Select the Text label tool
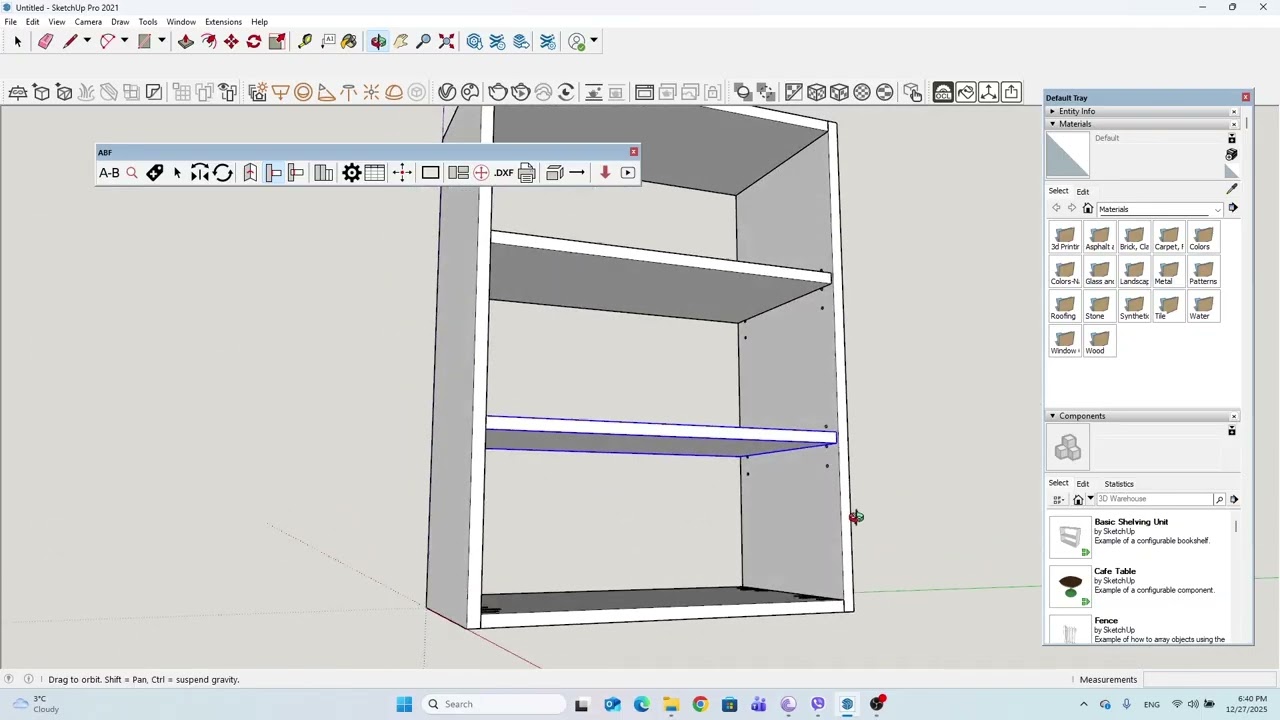 pyautogui.click(x=328, y=41)
